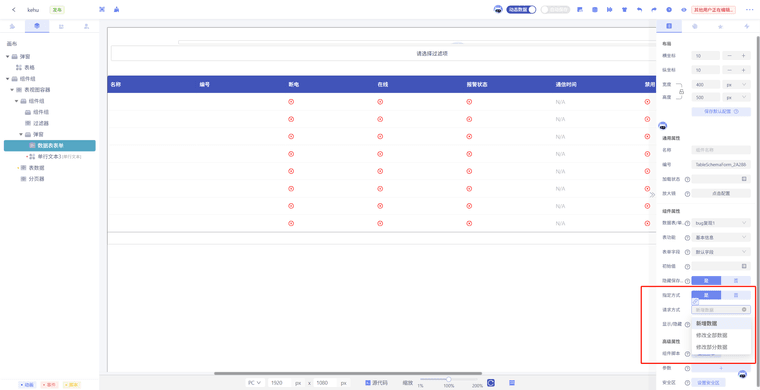Image resolution: width=760 pixels, height=390 pixels.
Task: Open the three-dots more menu
Action: tap(750, 9)
